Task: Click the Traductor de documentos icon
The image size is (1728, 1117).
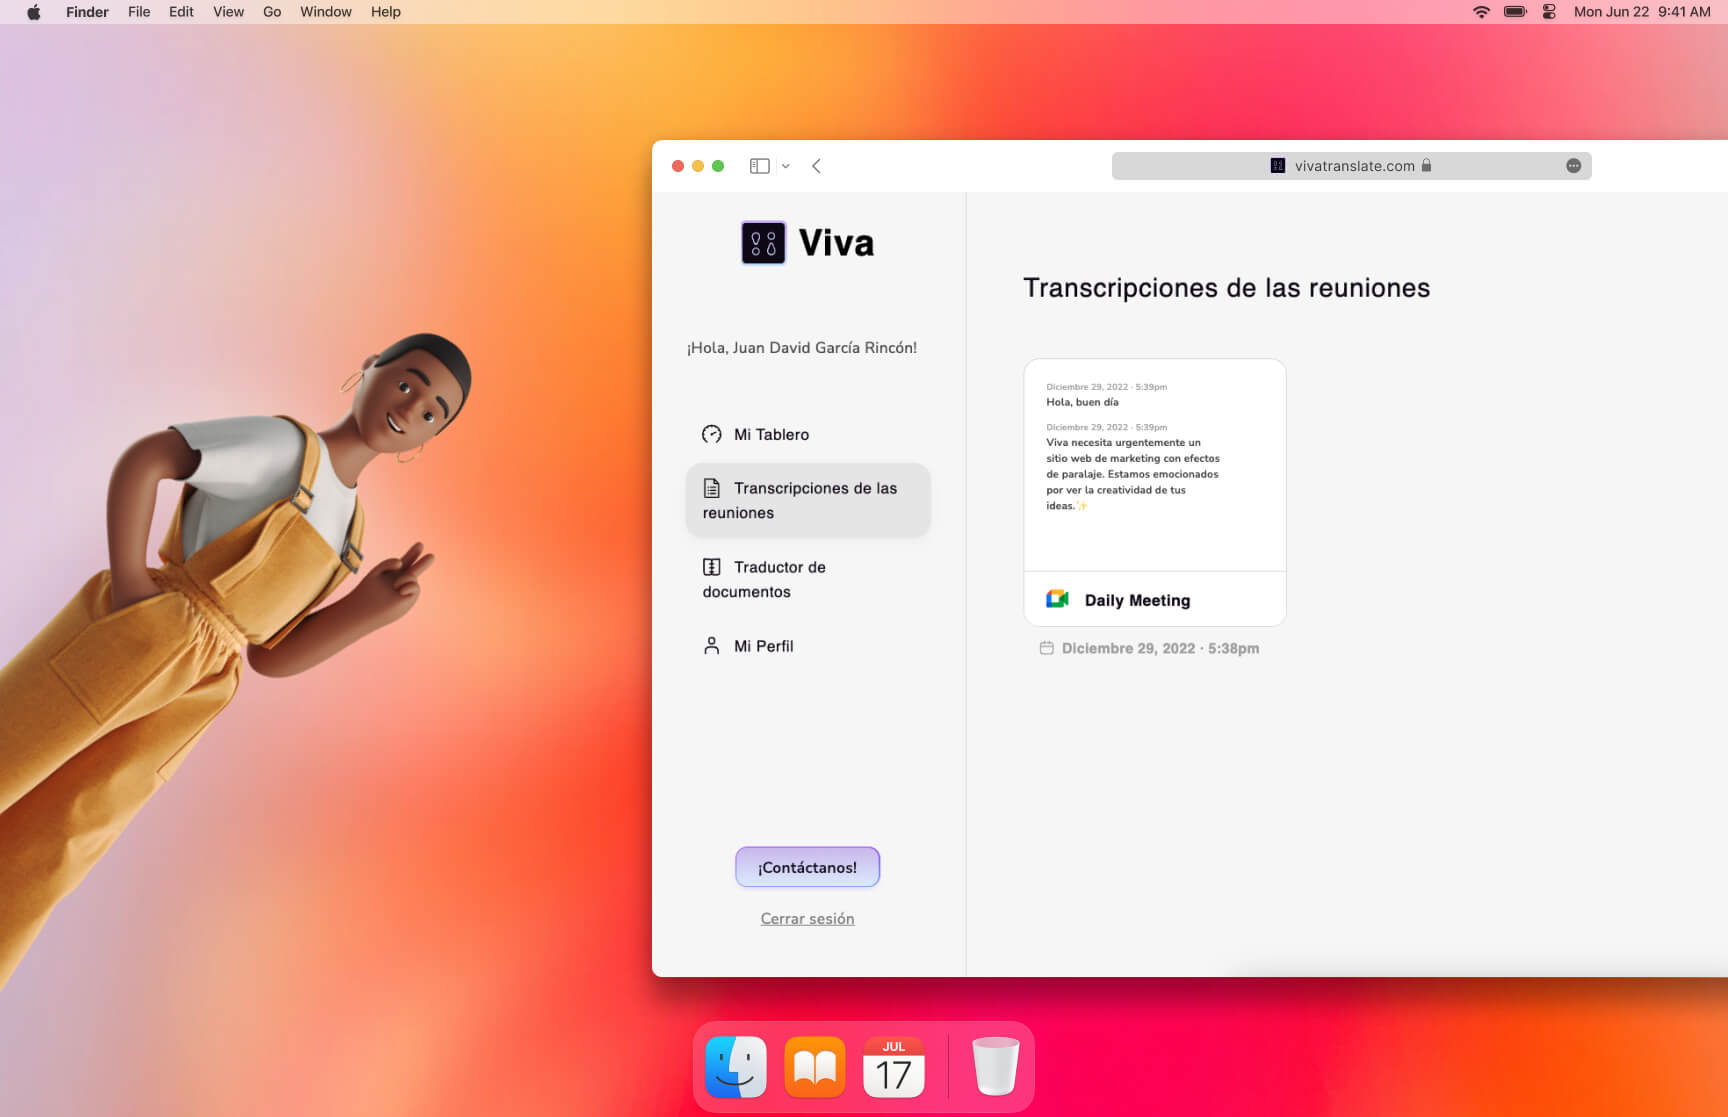Action: point(711,567)
